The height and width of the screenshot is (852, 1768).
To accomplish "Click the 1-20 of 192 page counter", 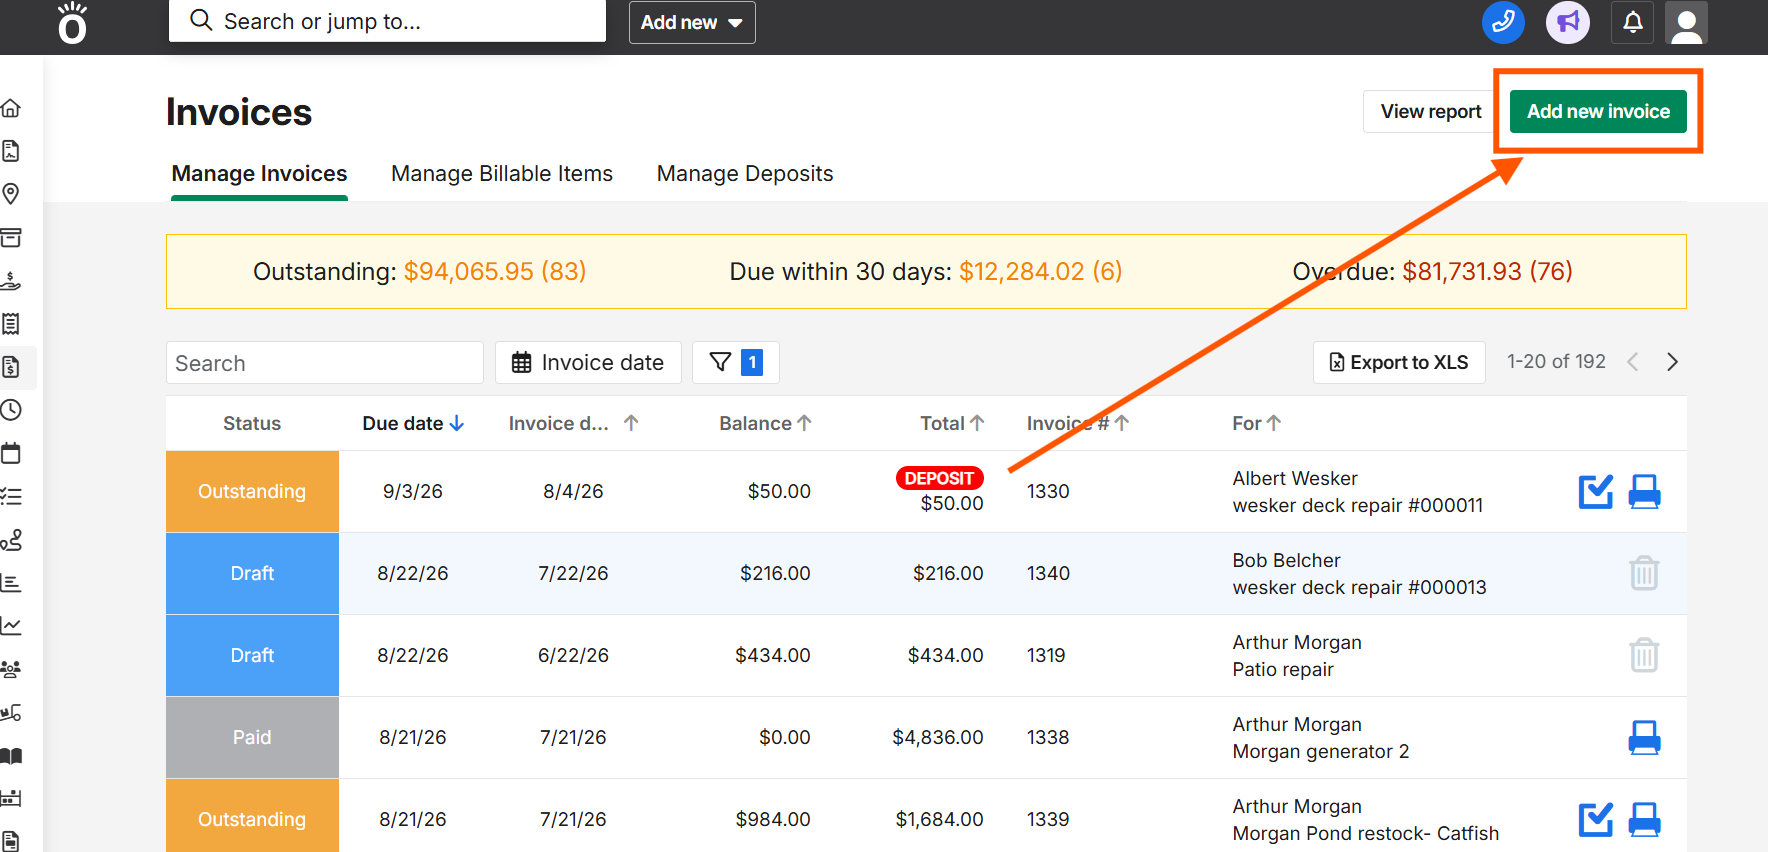I will [1556, 361].
